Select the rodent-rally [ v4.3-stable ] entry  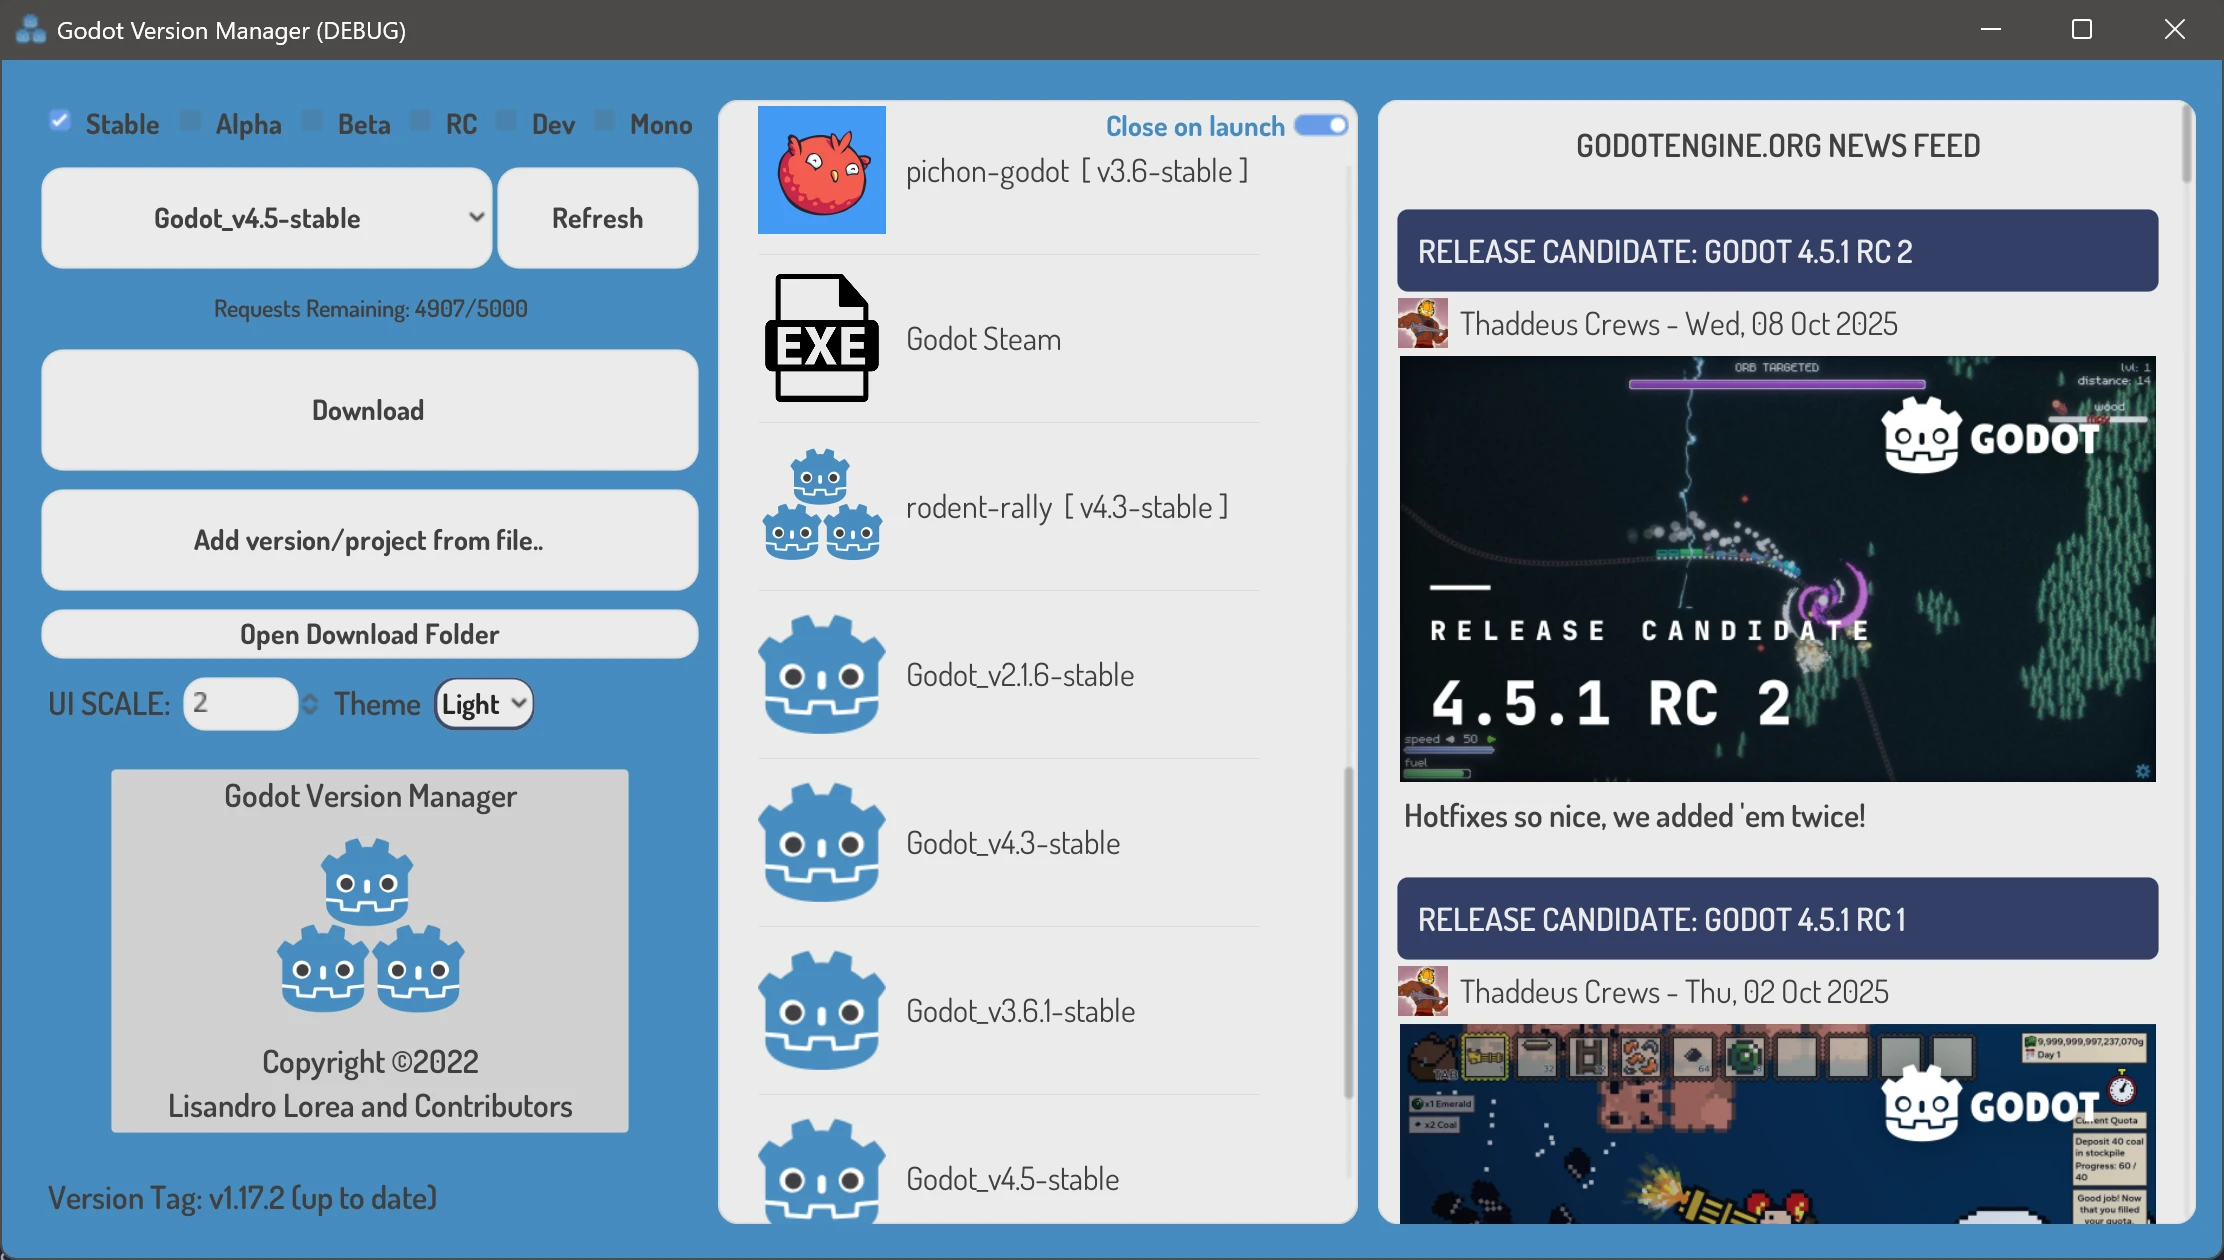[1066, 507]
